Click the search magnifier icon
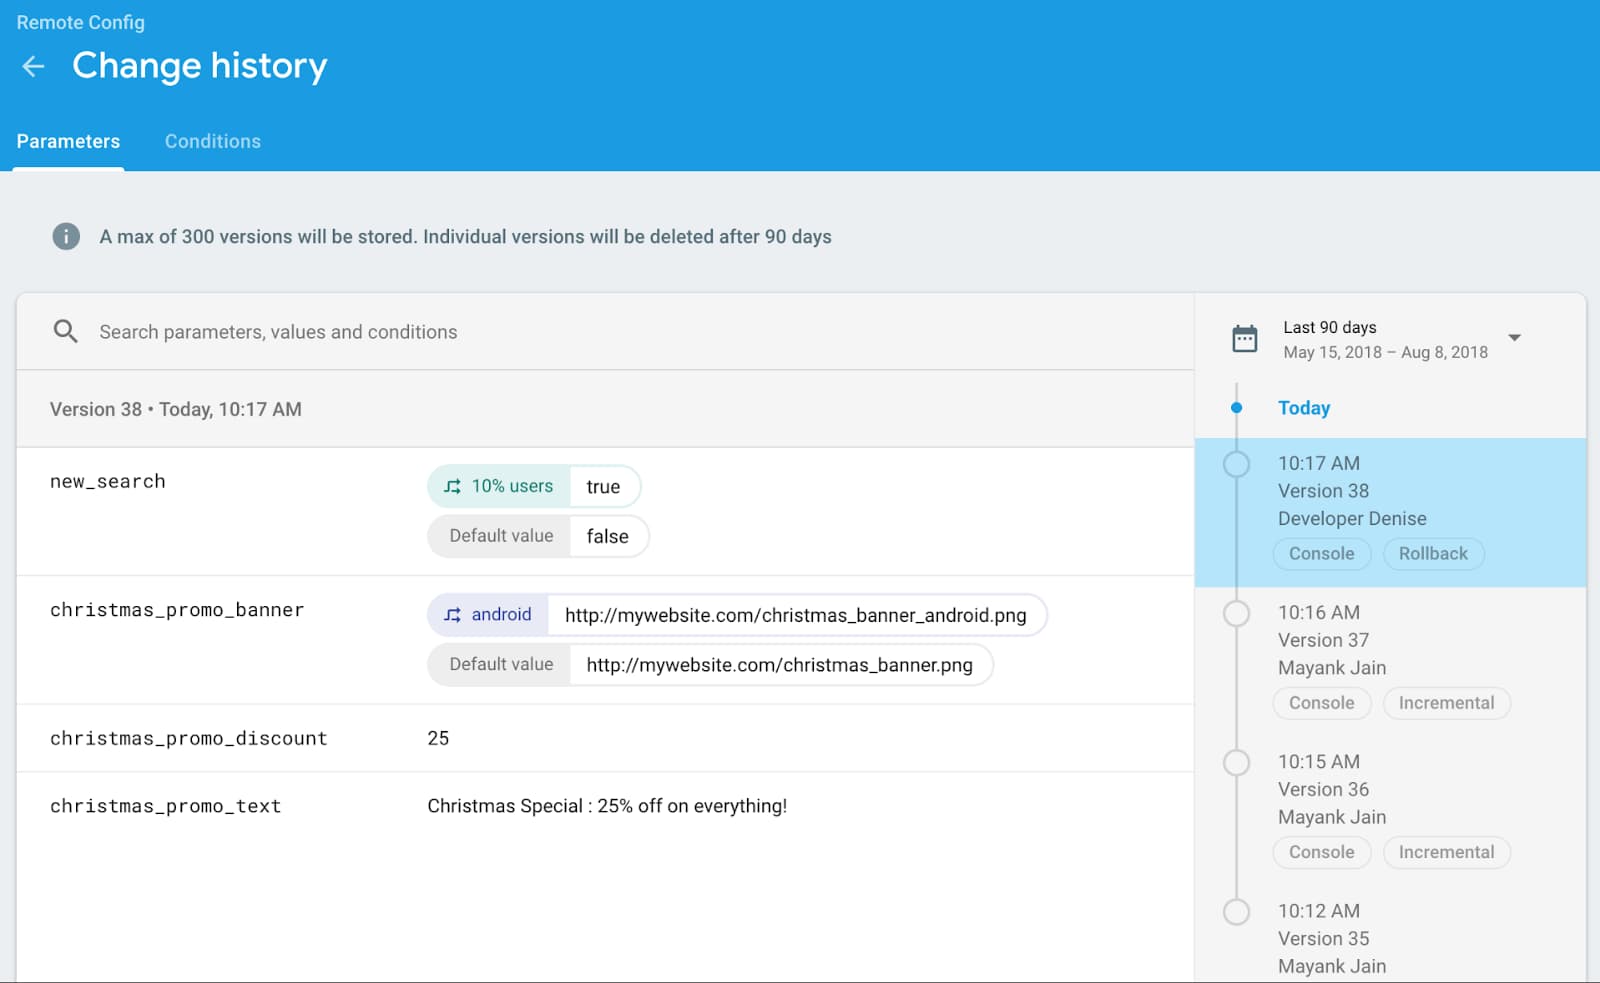The image size is (1600, 983). (x=66, y=332)
